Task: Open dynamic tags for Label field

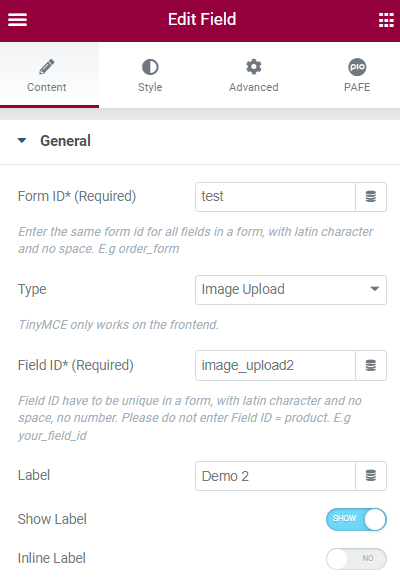Action: (x=371, y=476)
